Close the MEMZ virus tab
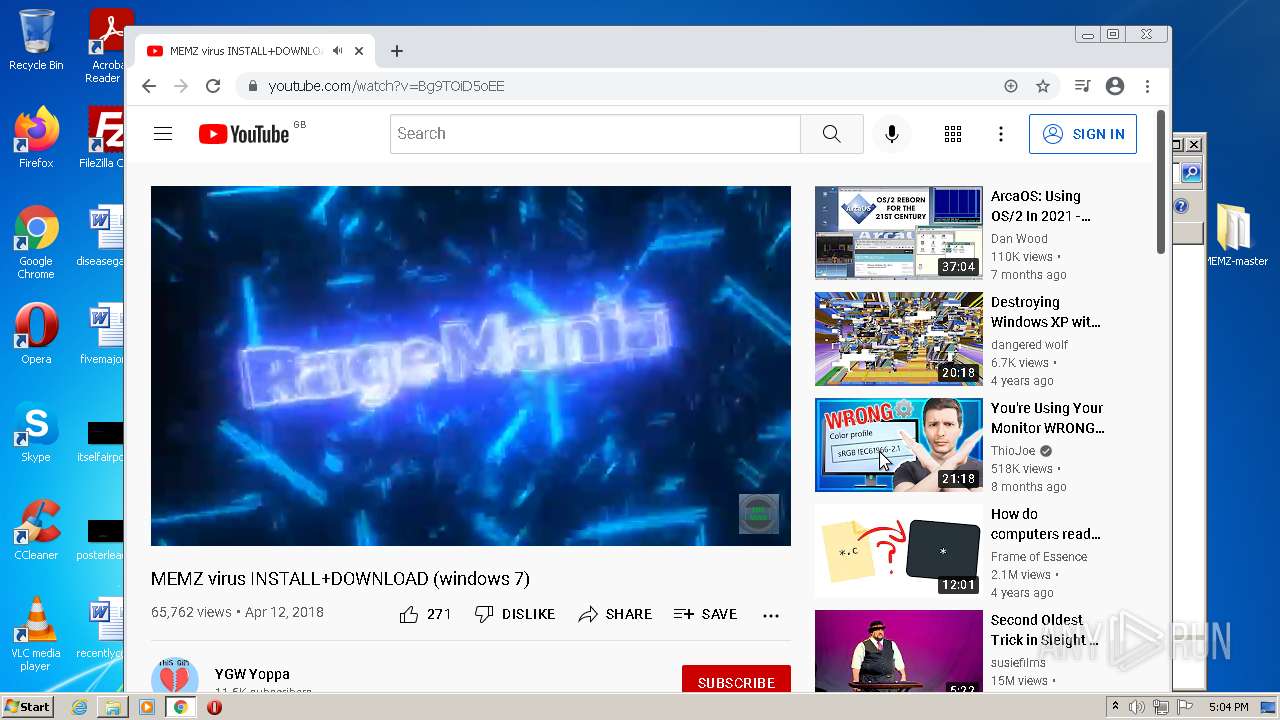Viewport: 1280px width, 720px height. click(359, 51)
